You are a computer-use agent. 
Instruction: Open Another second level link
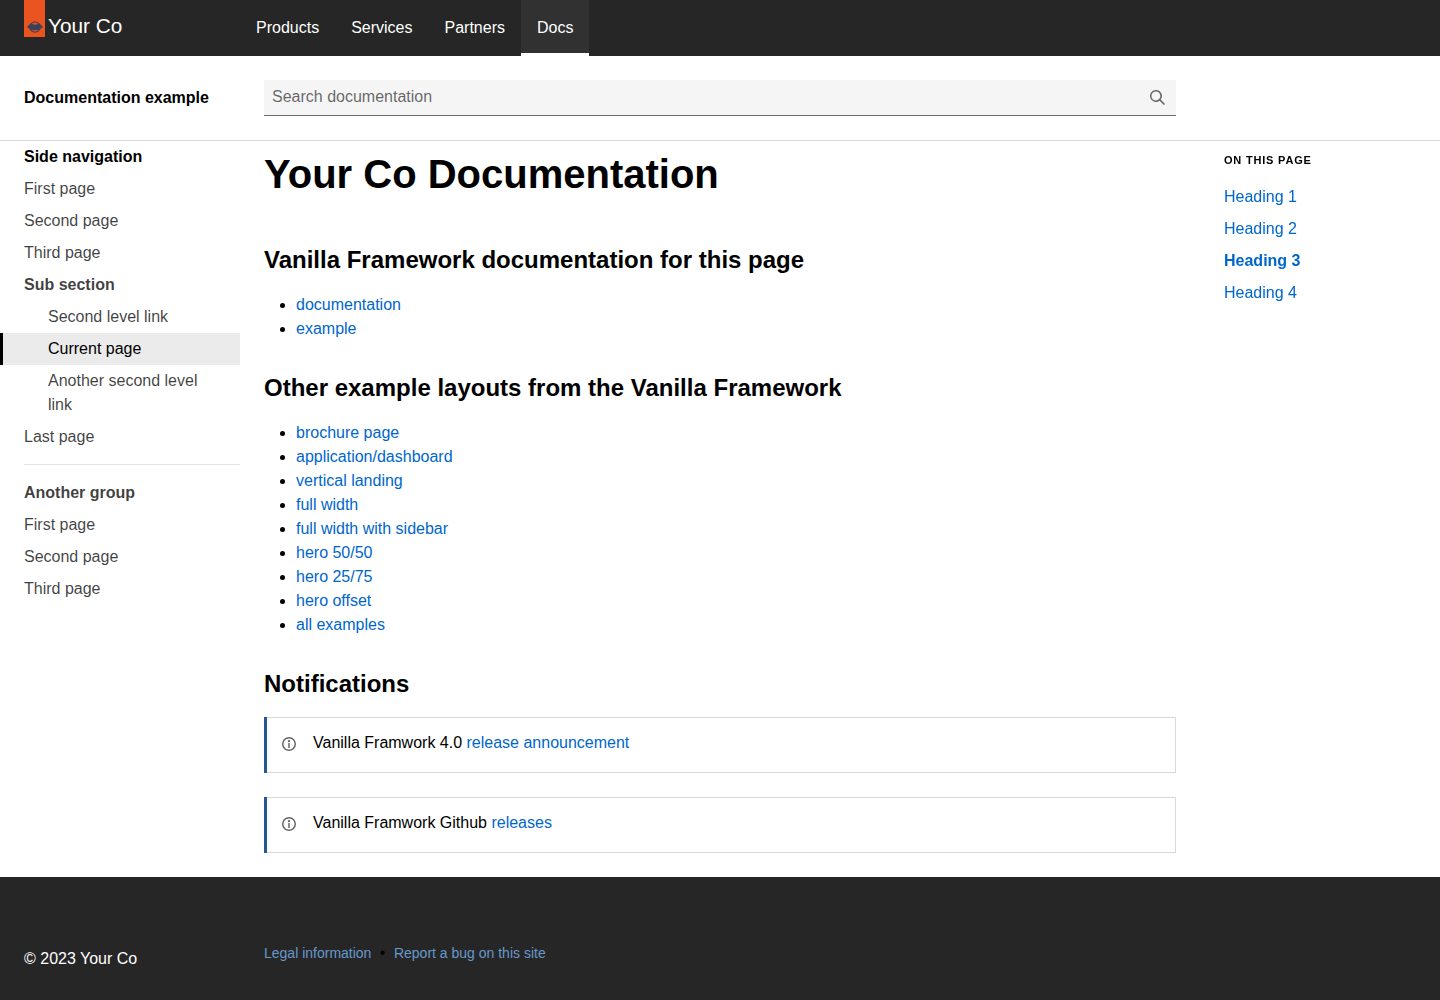(123, 392)
